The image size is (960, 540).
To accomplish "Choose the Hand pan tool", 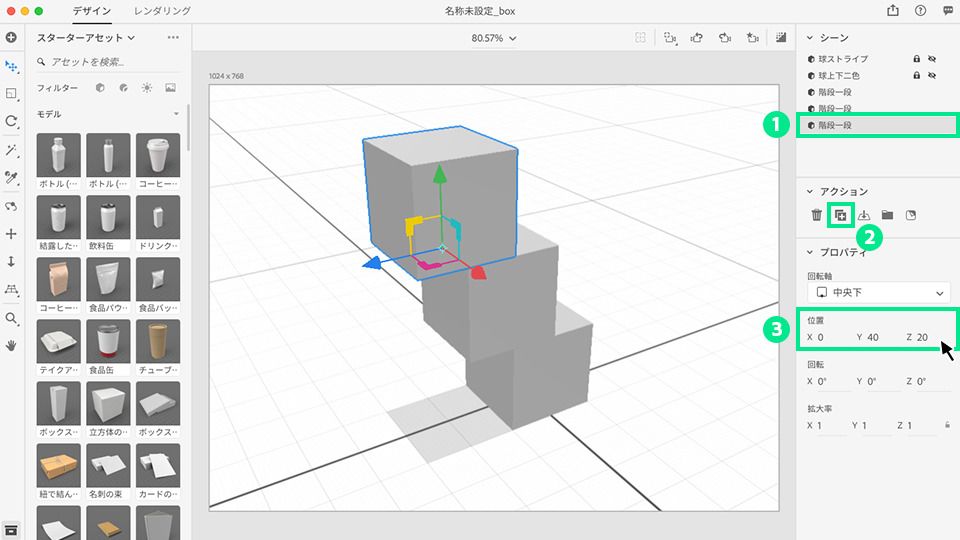I will click(x=12, y=345).
